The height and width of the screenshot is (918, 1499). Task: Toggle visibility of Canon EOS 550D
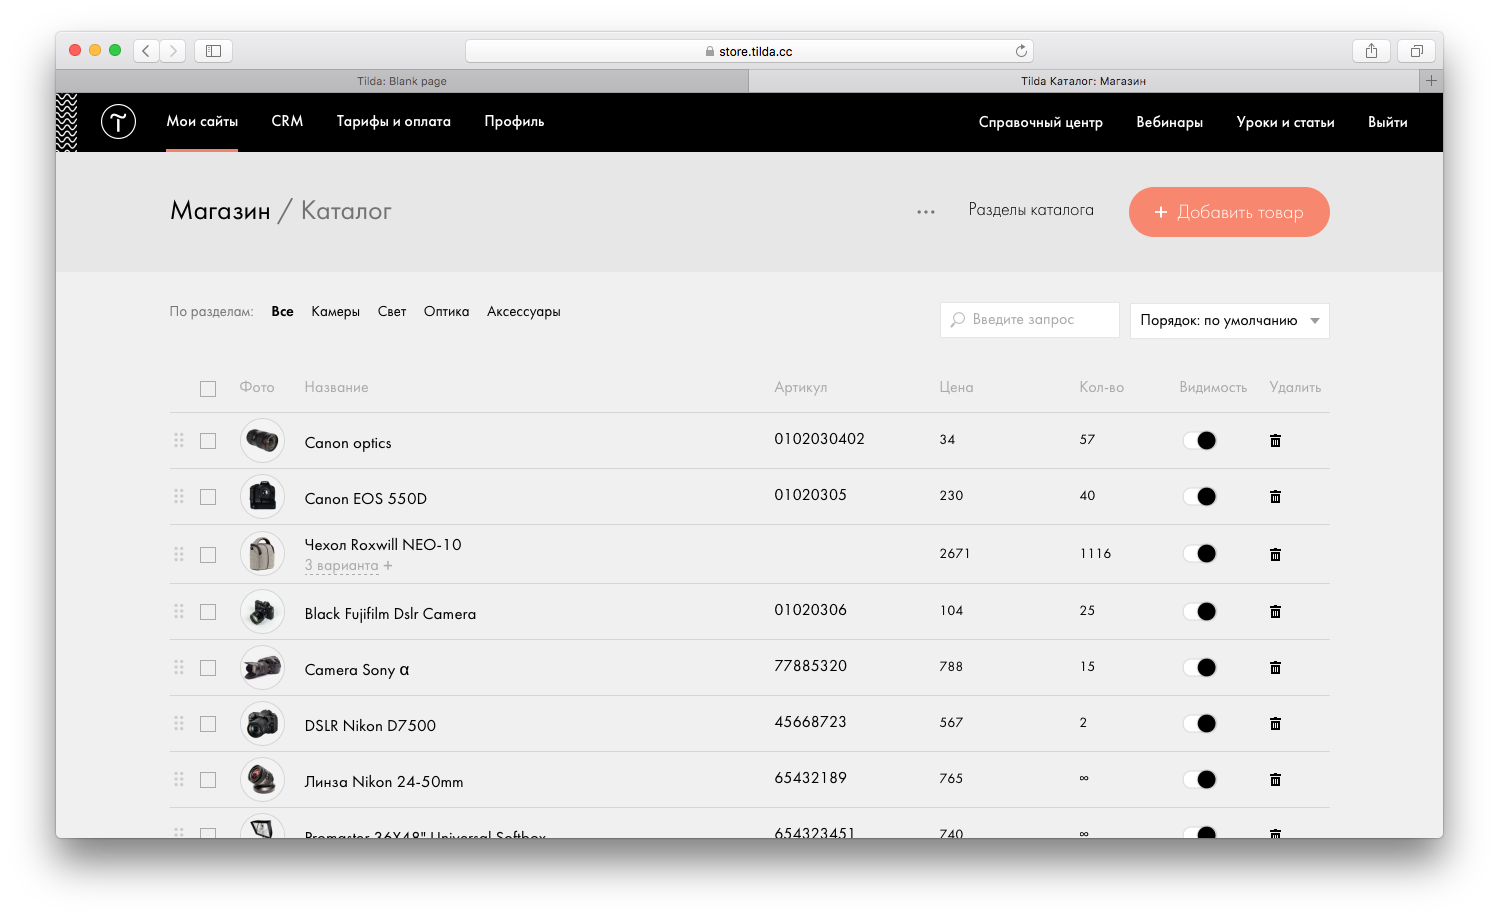(x=1199, y=496)
